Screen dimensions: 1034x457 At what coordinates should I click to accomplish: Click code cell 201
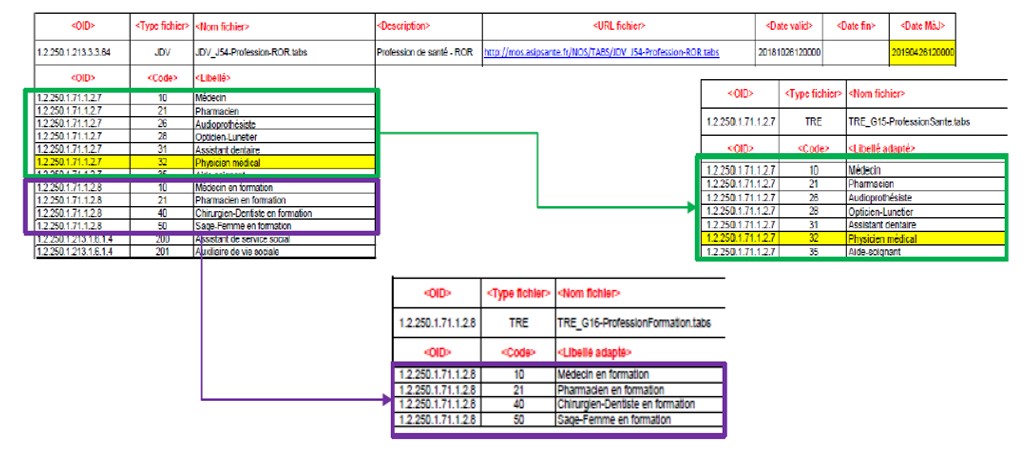coord(162,252)
